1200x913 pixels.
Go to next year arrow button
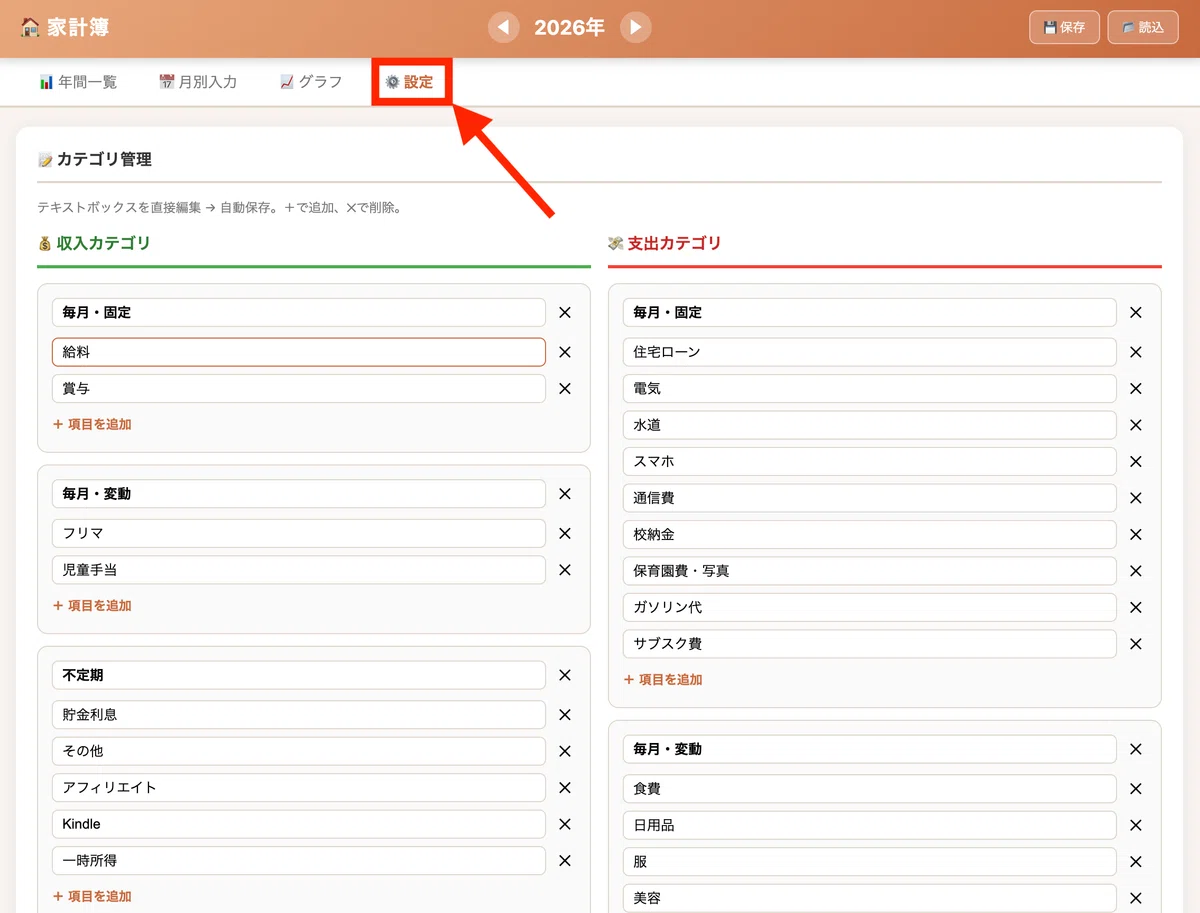(x=636, y=27)
